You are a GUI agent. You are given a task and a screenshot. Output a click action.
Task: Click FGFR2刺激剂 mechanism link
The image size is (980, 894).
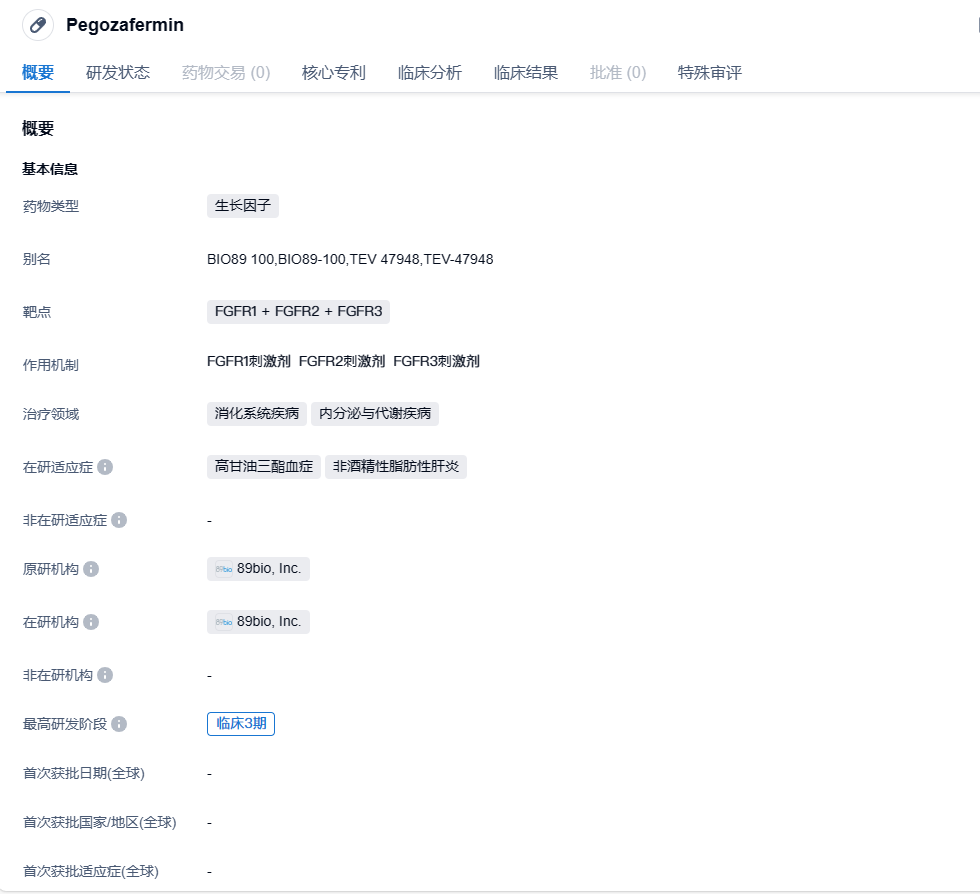coord(341,361)
